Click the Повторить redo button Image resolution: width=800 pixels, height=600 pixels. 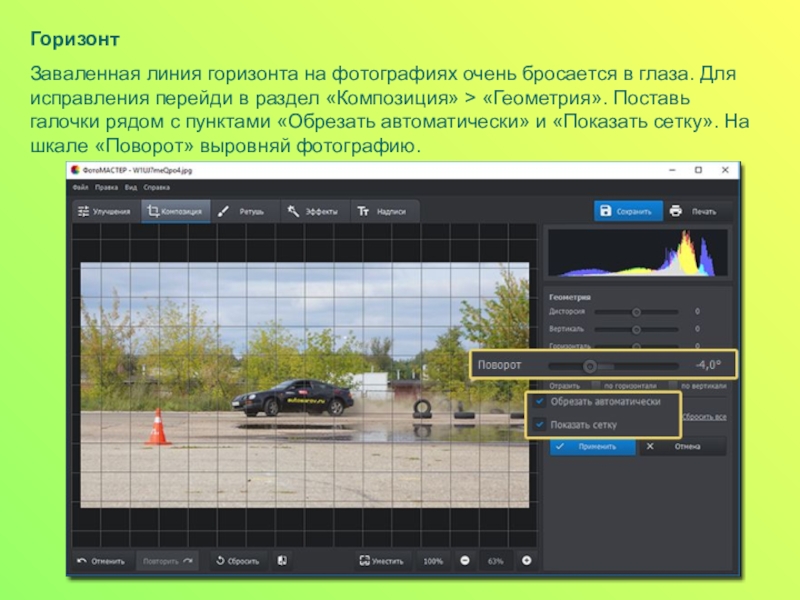click(167, 561)
